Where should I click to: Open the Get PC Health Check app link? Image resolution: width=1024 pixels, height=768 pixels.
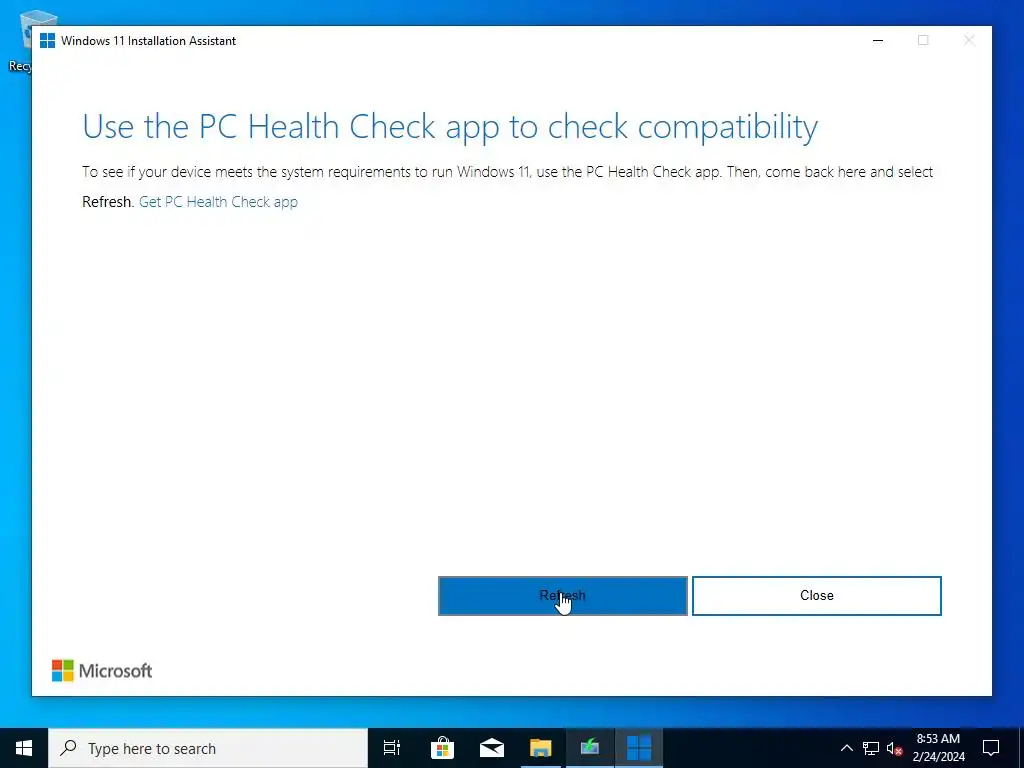(218, 202)
